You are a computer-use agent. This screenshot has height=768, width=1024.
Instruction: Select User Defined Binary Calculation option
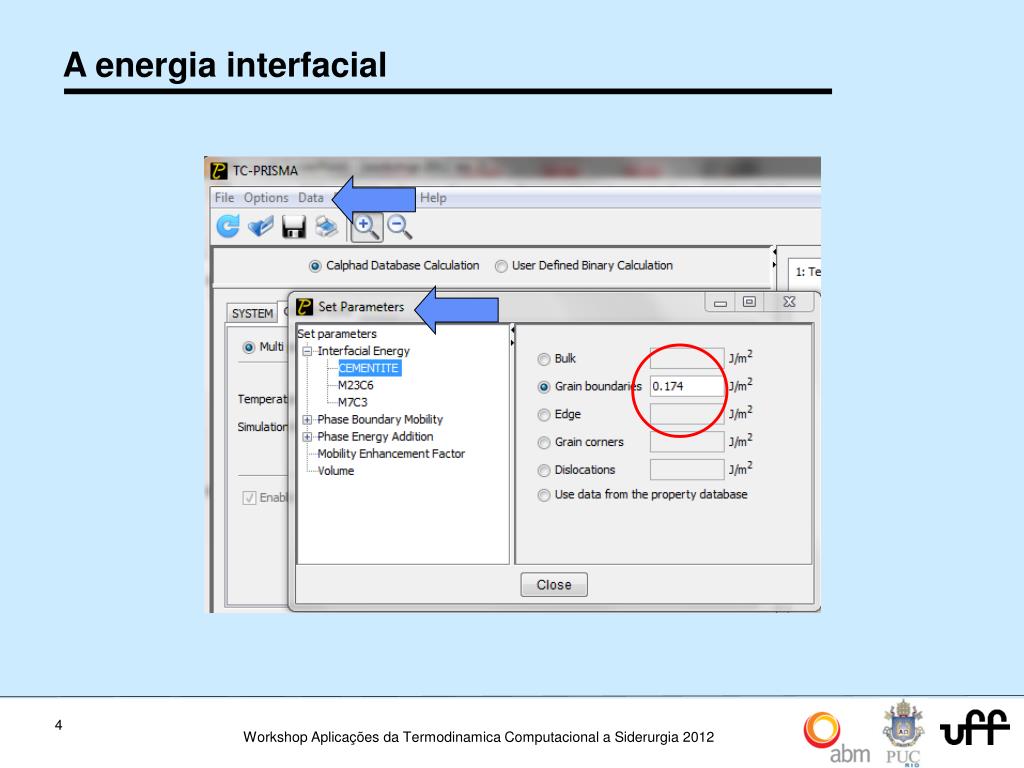point(501,266)
